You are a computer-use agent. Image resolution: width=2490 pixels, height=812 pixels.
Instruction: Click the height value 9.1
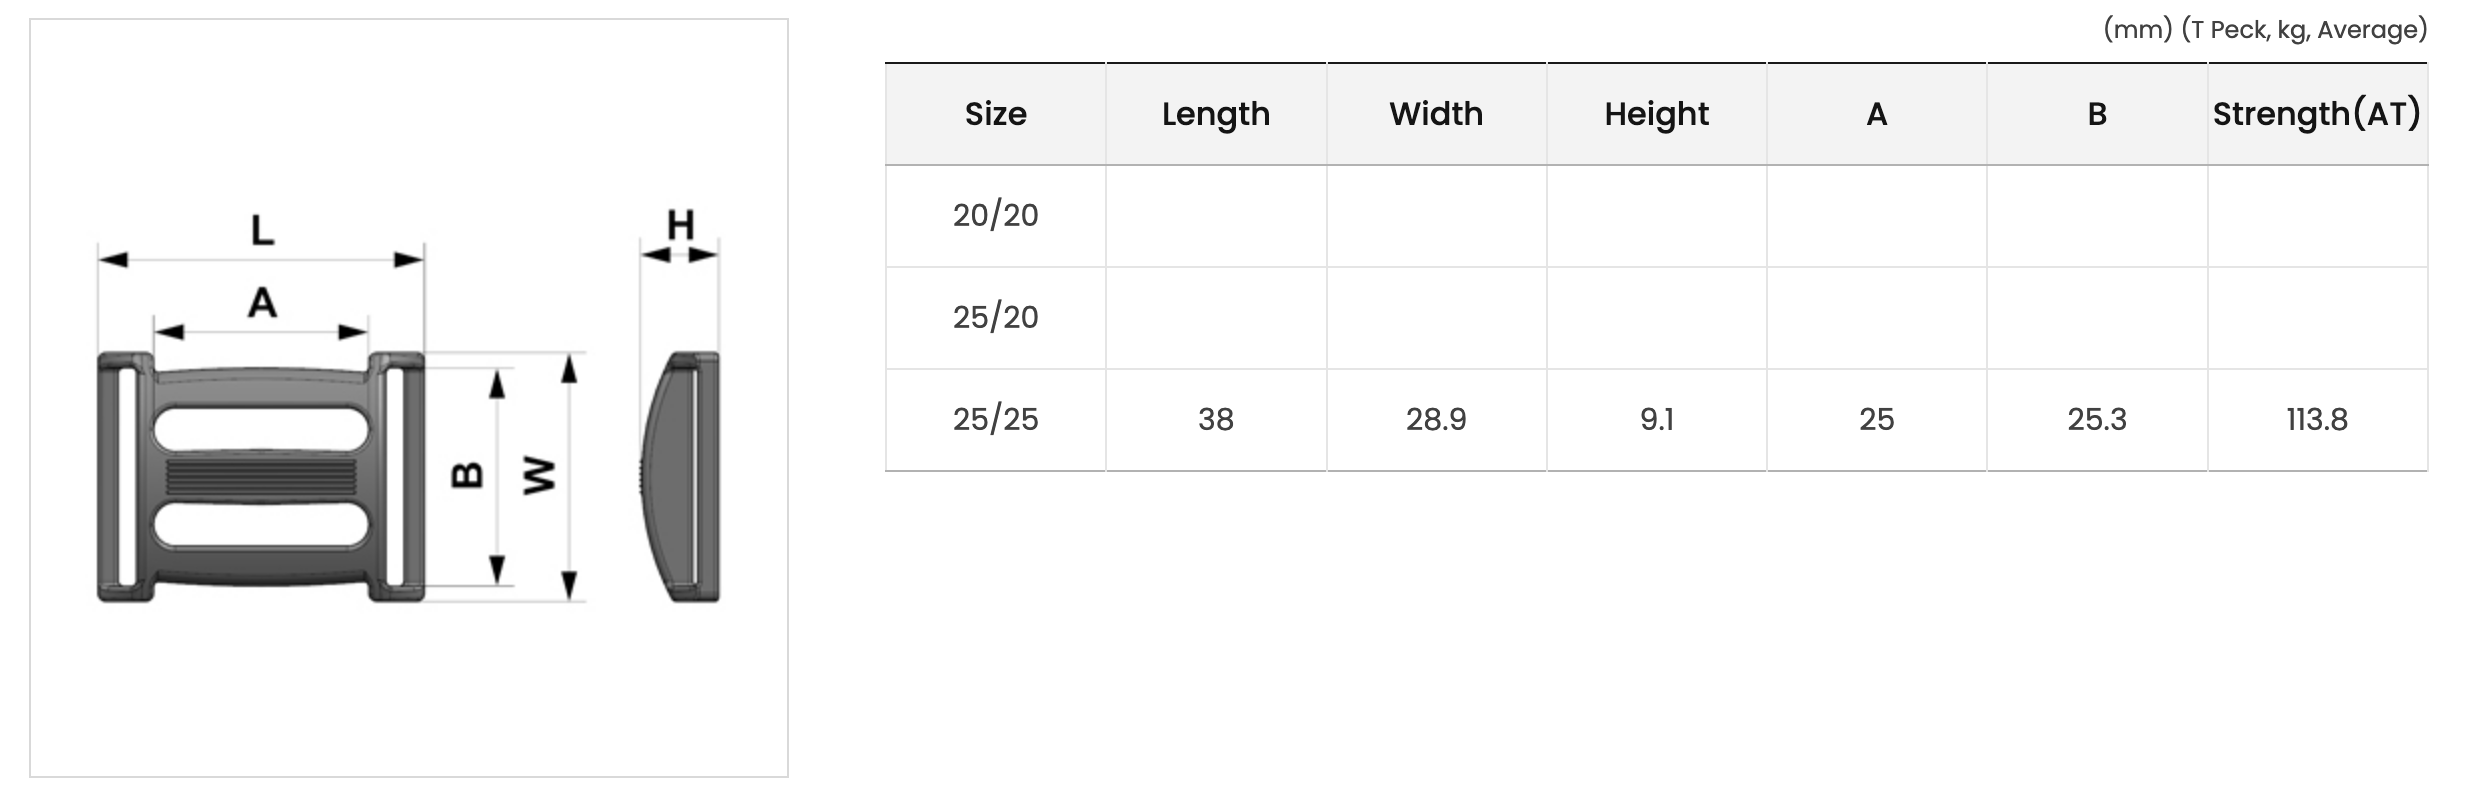click(x=1657, y=420)
